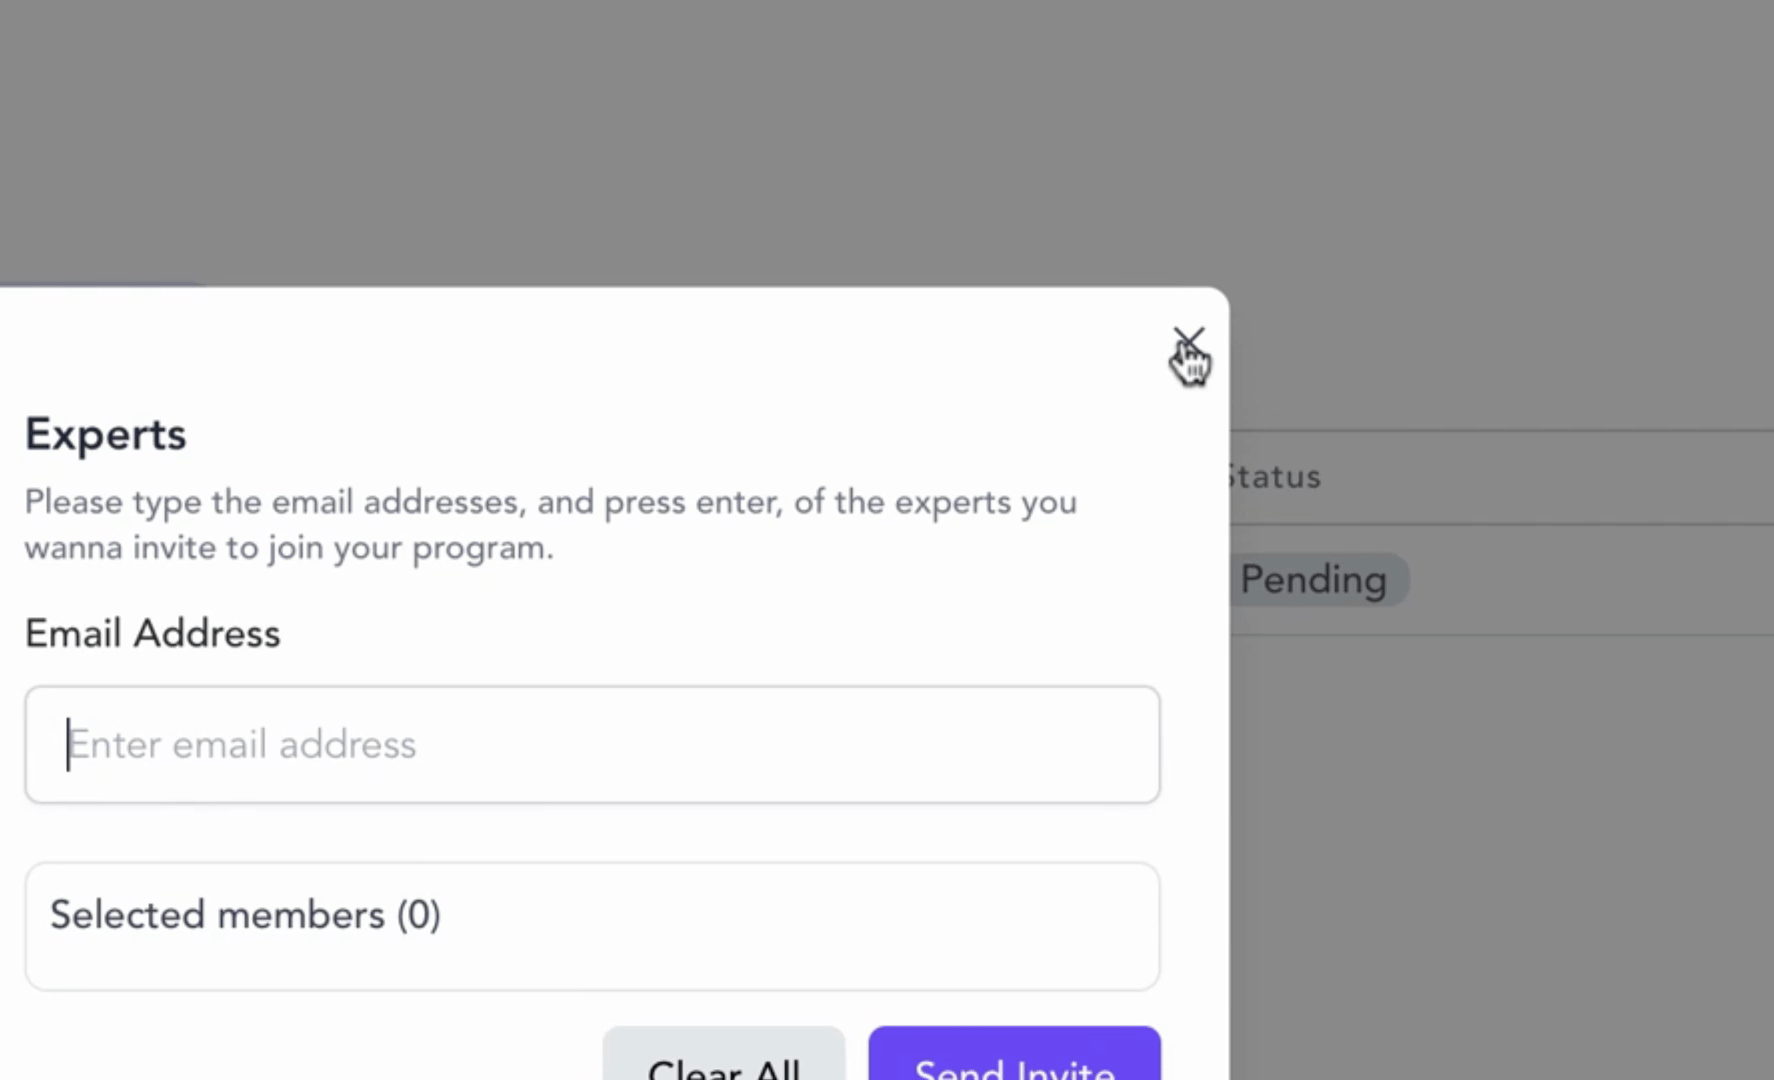Click dimmed backdrop below the Pending row
This screenshot has width=1774, height=1080.
(x=1500, y=850)
